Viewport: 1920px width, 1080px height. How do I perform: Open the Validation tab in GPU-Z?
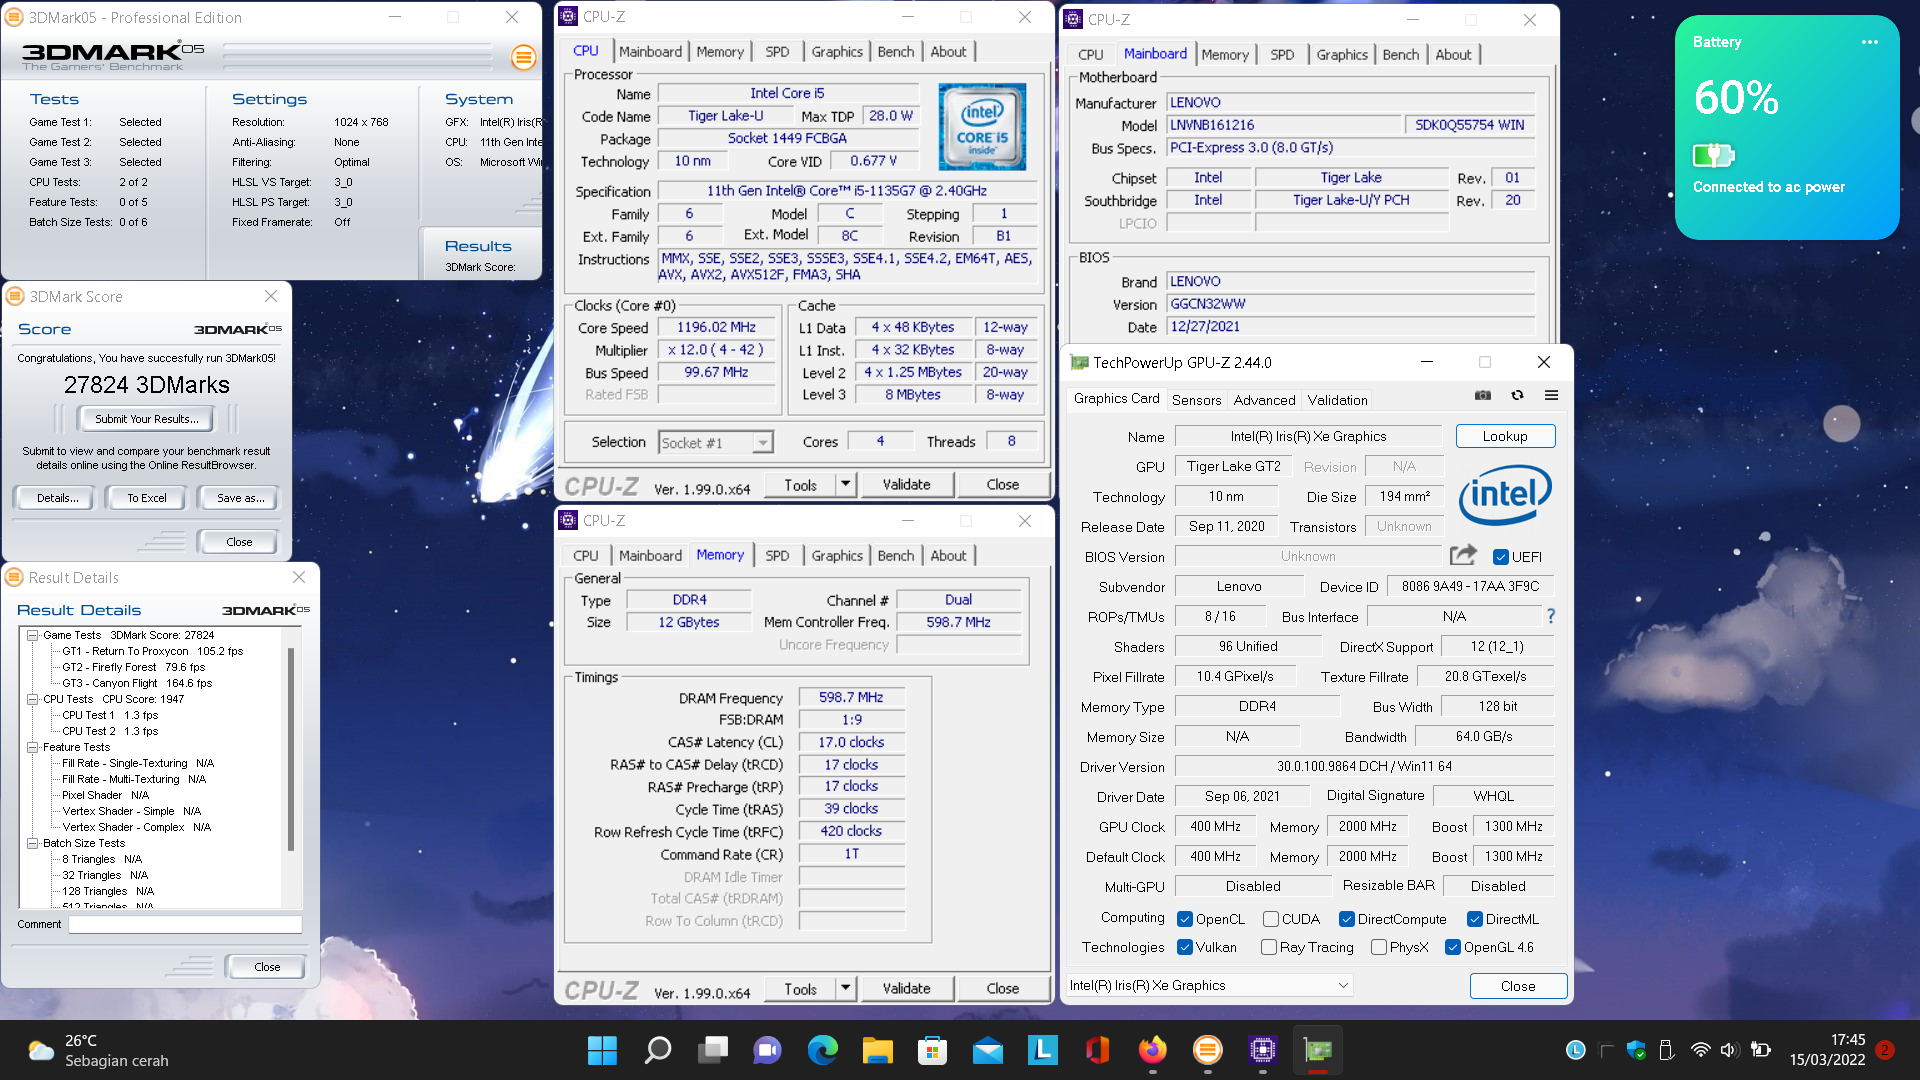point(1337,399)
